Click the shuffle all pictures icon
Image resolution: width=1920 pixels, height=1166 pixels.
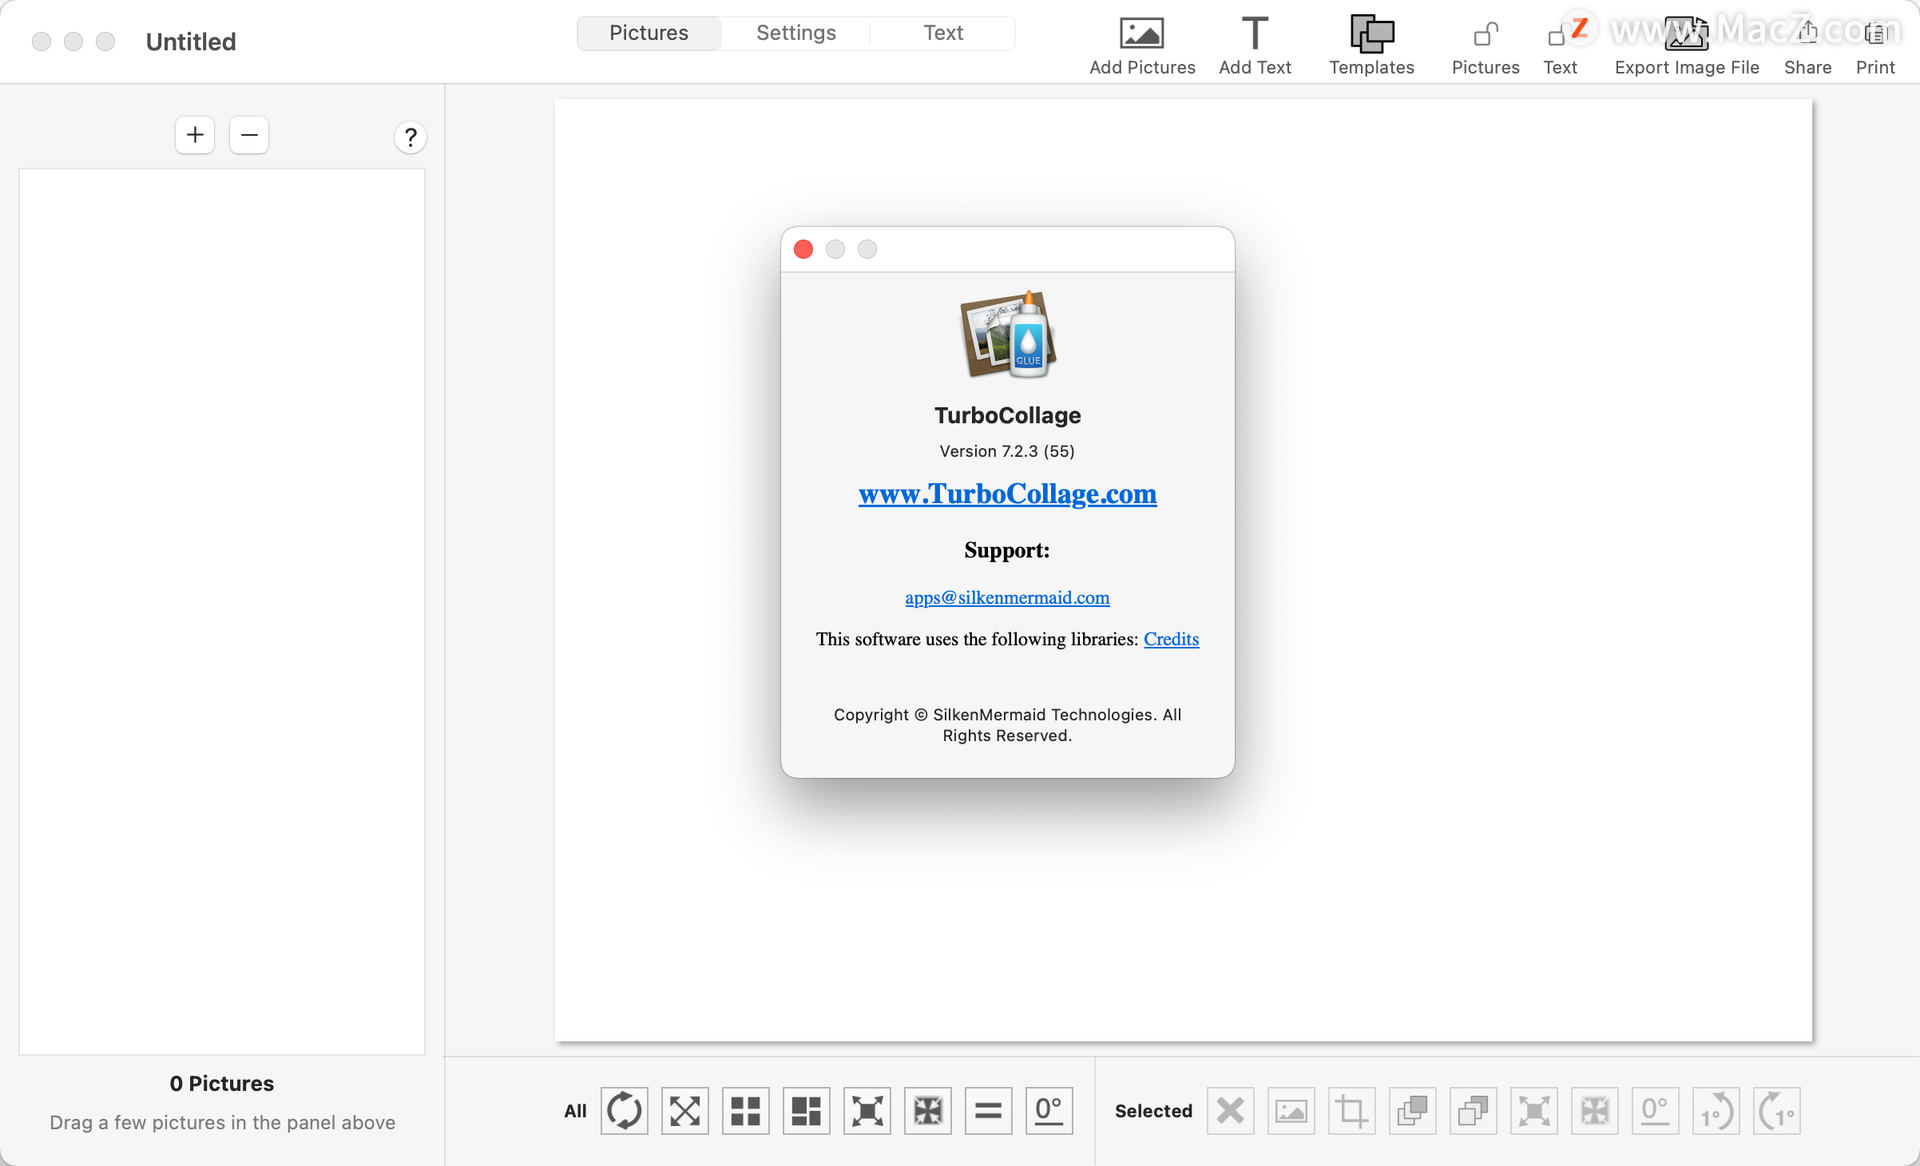[625, 1110]
